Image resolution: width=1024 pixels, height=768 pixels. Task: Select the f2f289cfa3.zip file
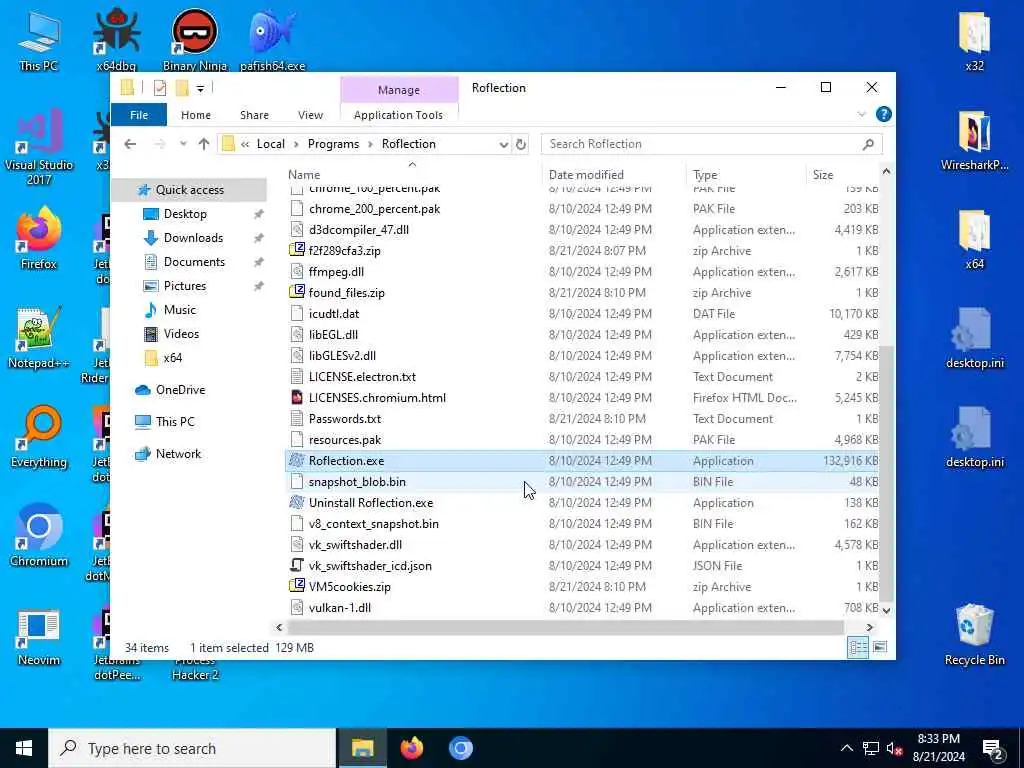pos(581,251)
